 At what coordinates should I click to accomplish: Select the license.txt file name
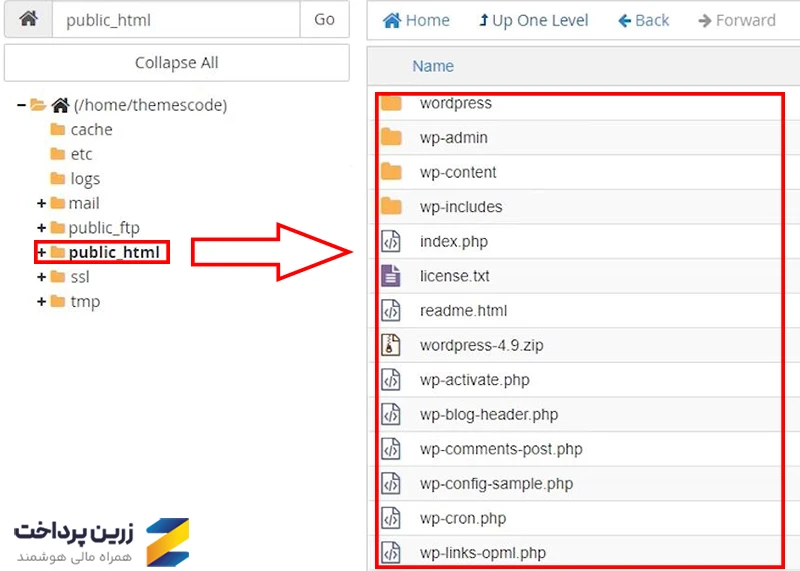pyautogui.click(x=455, y=276)
